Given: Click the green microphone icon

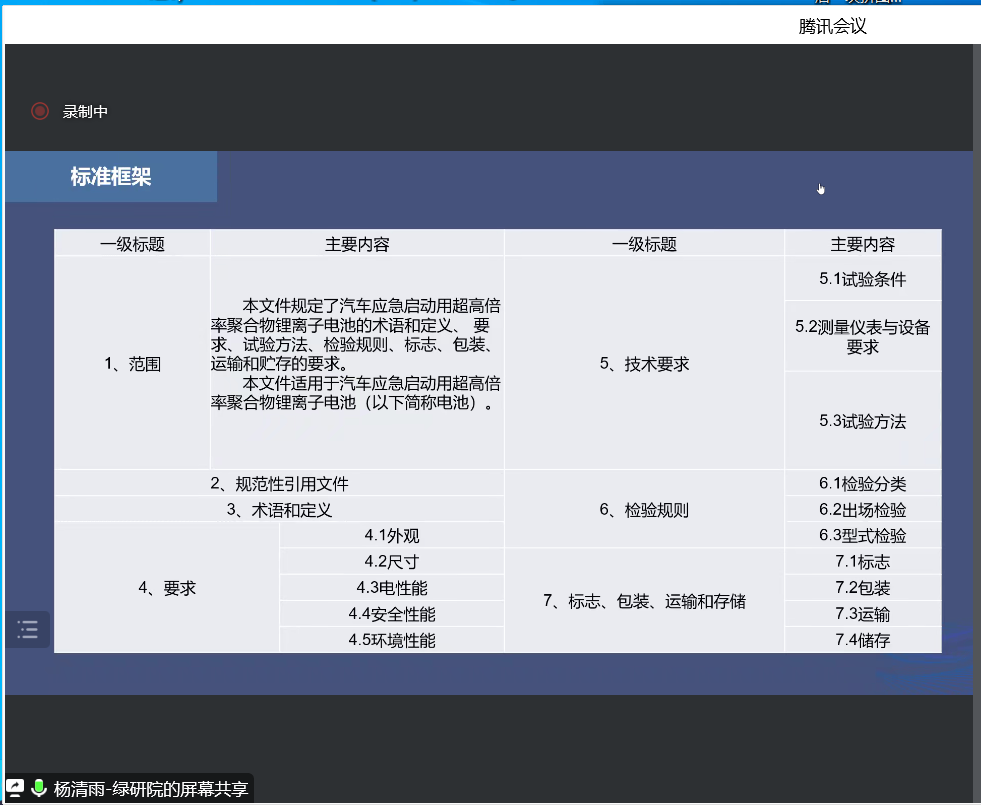Looking at the screenshot, I should [x=39, y=788].
